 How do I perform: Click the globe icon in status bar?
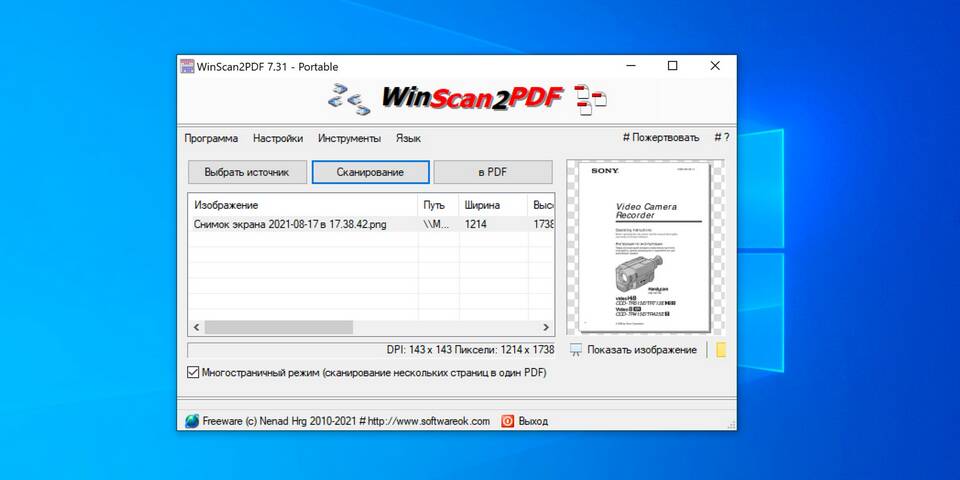click(x=192, y=421)
